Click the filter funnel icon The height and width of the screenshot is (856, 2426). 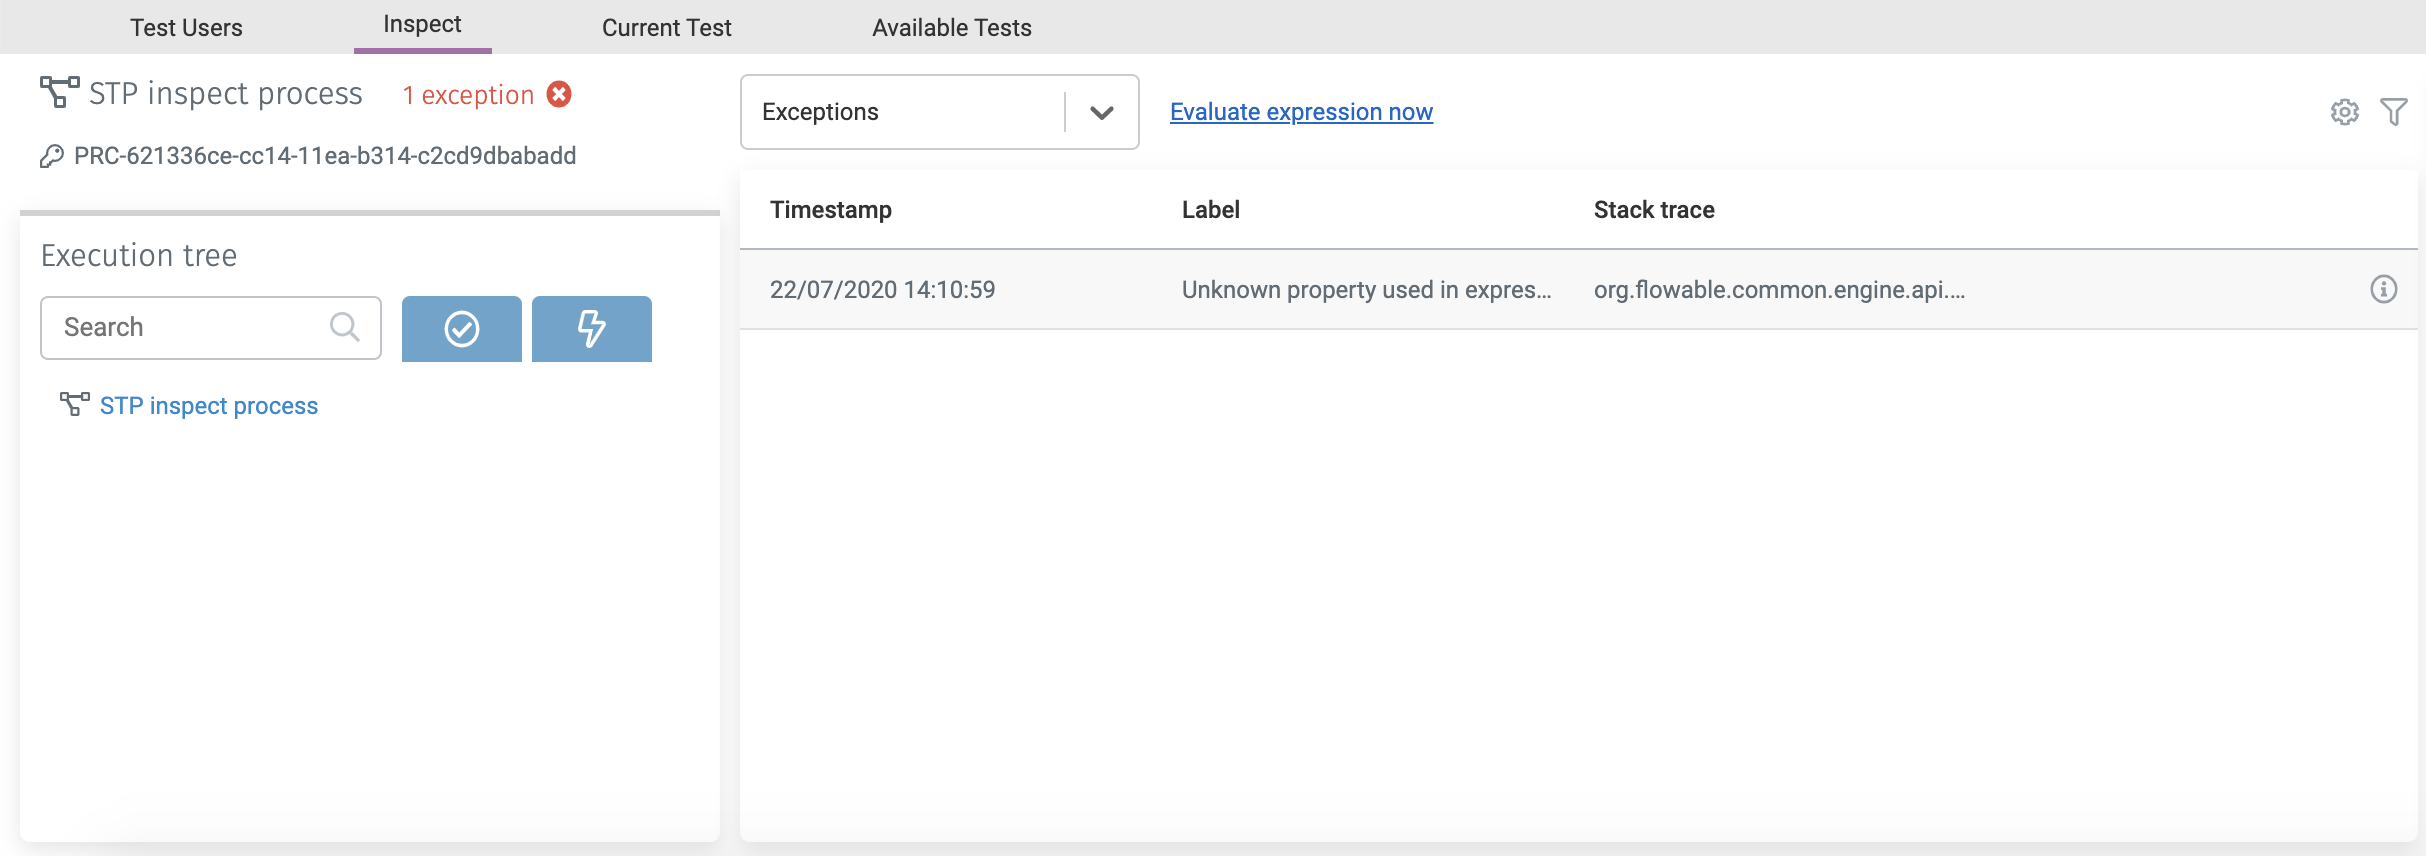tap(2394, 112)
